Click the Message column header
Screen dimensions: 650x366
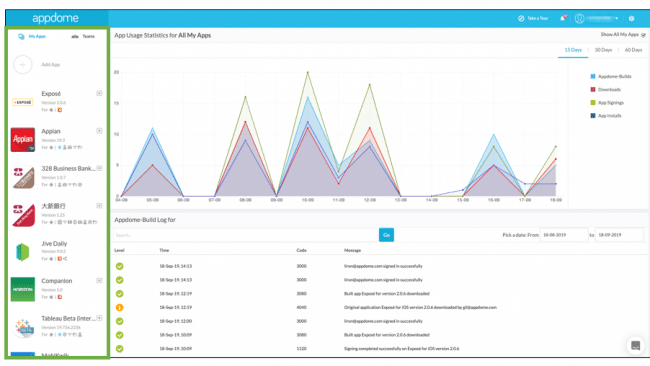point(352,250)
